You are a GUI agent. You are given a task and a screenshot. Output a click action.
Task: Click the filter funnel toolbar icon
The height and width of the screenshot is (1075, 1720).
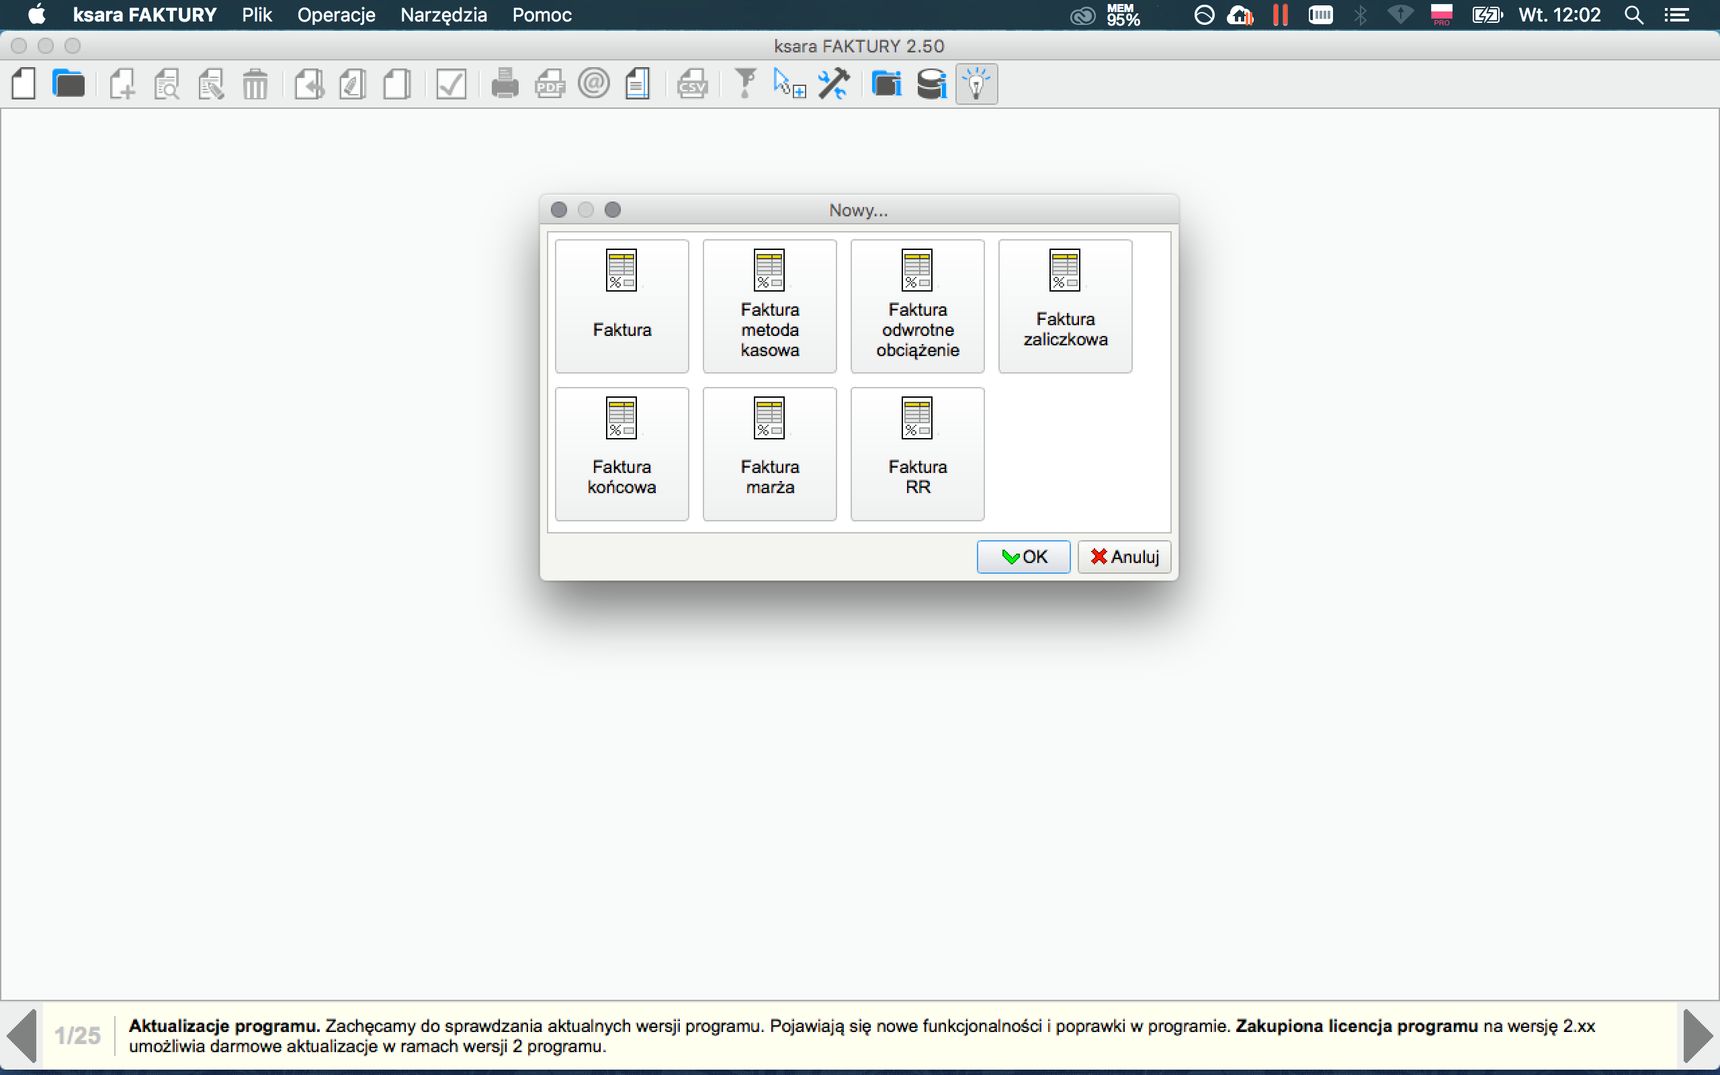point(745,84)
